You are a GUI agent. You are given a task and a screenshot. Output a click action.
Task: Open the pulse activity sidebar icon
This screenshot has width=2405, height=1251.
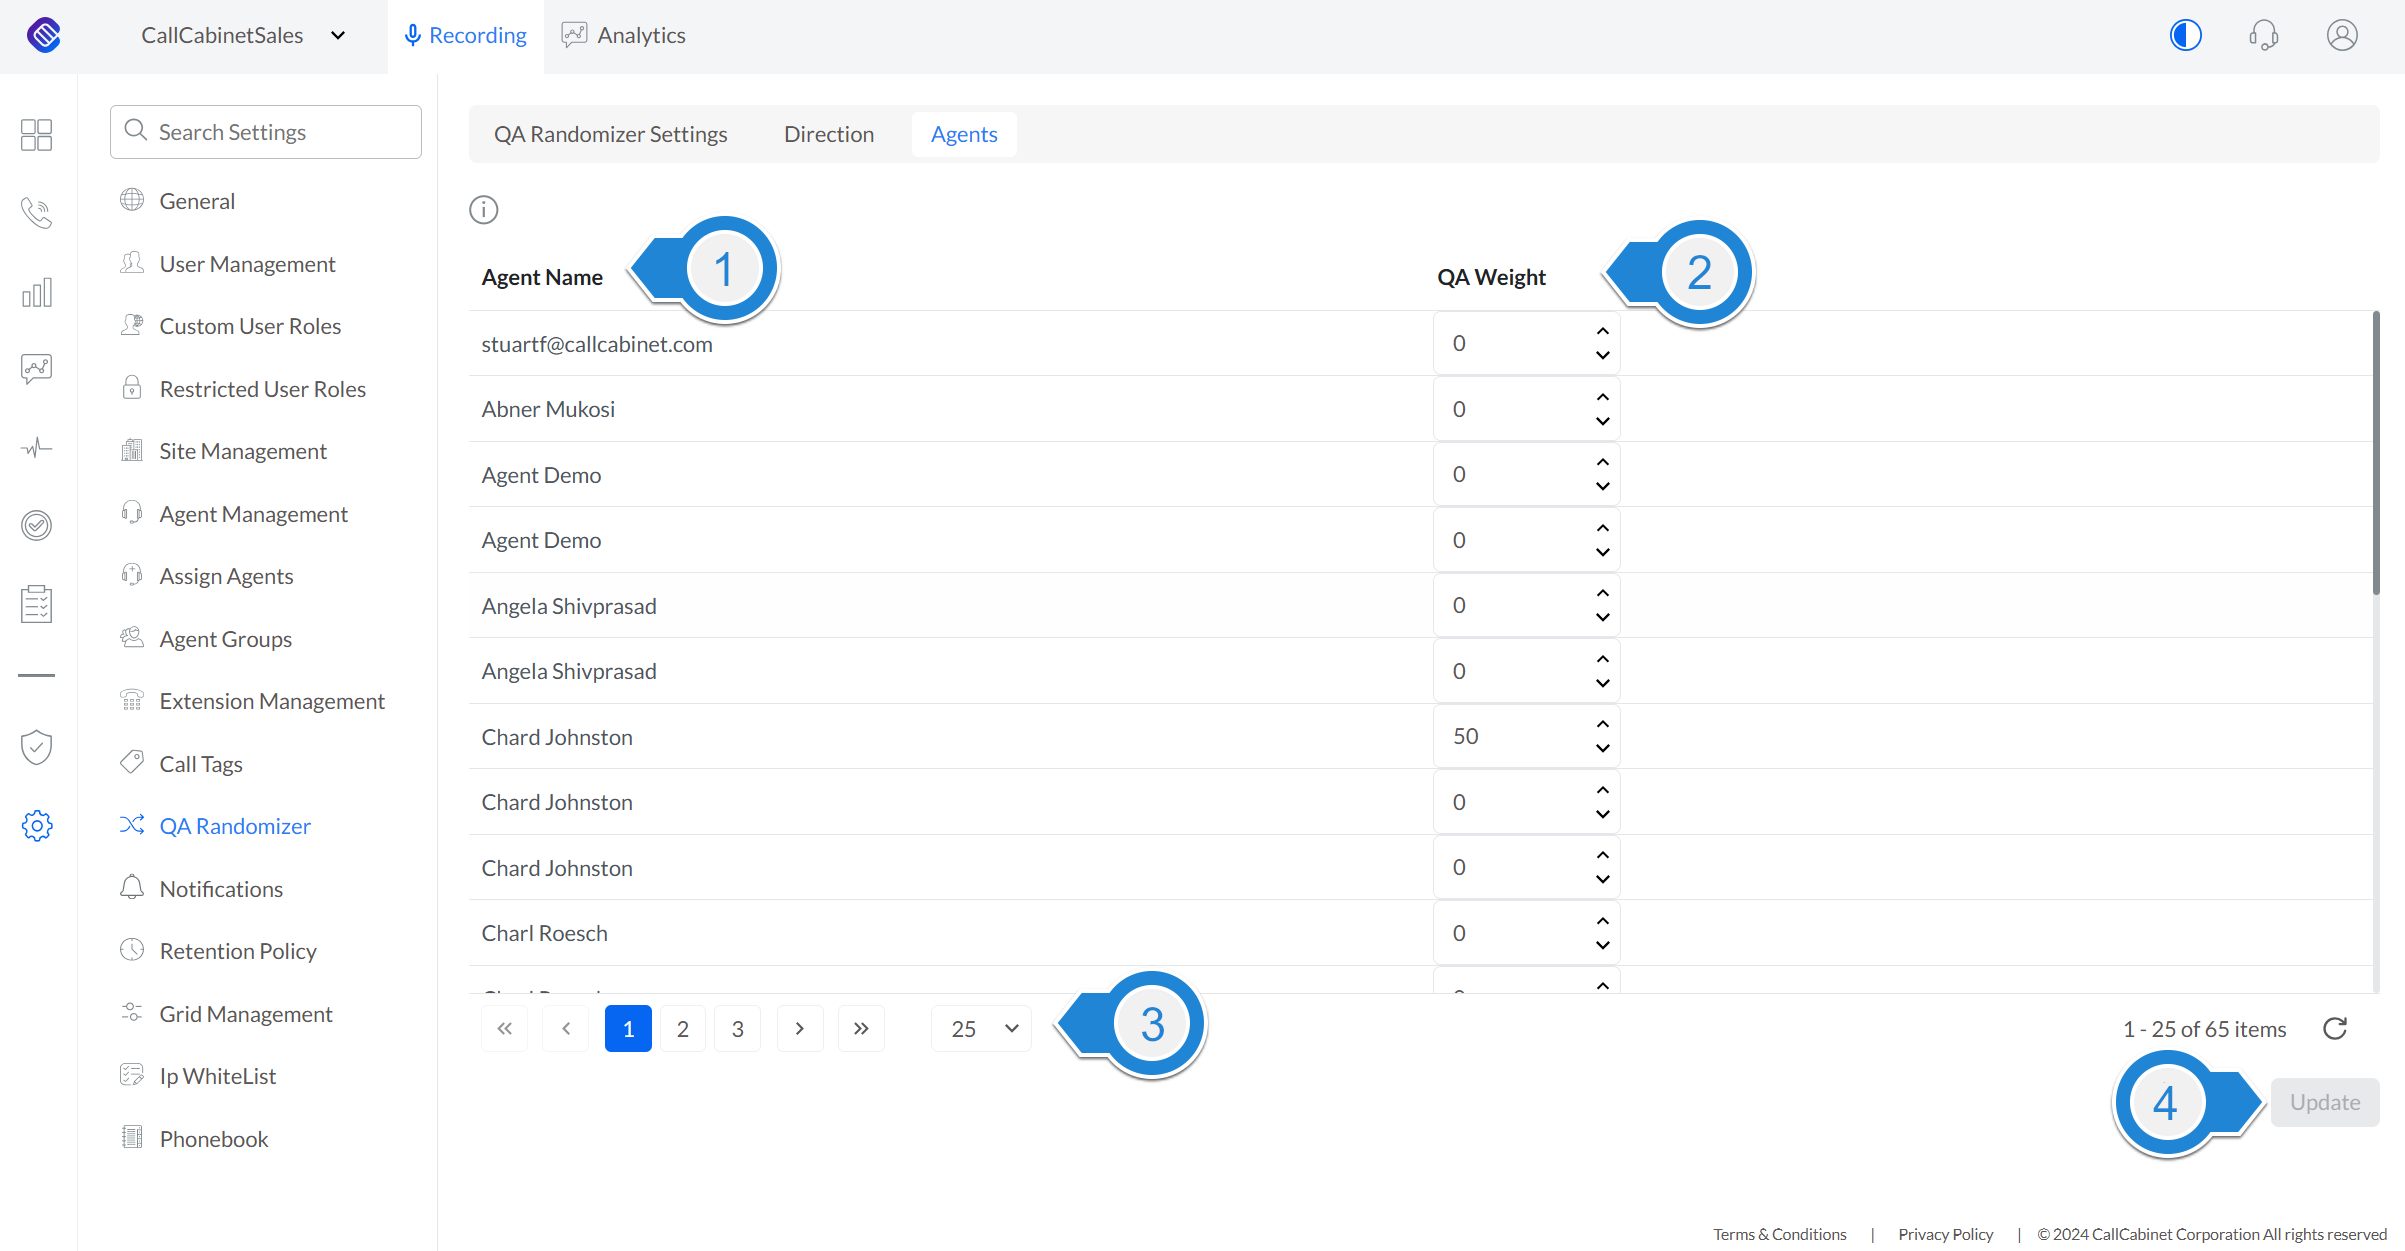coord(37,447)
